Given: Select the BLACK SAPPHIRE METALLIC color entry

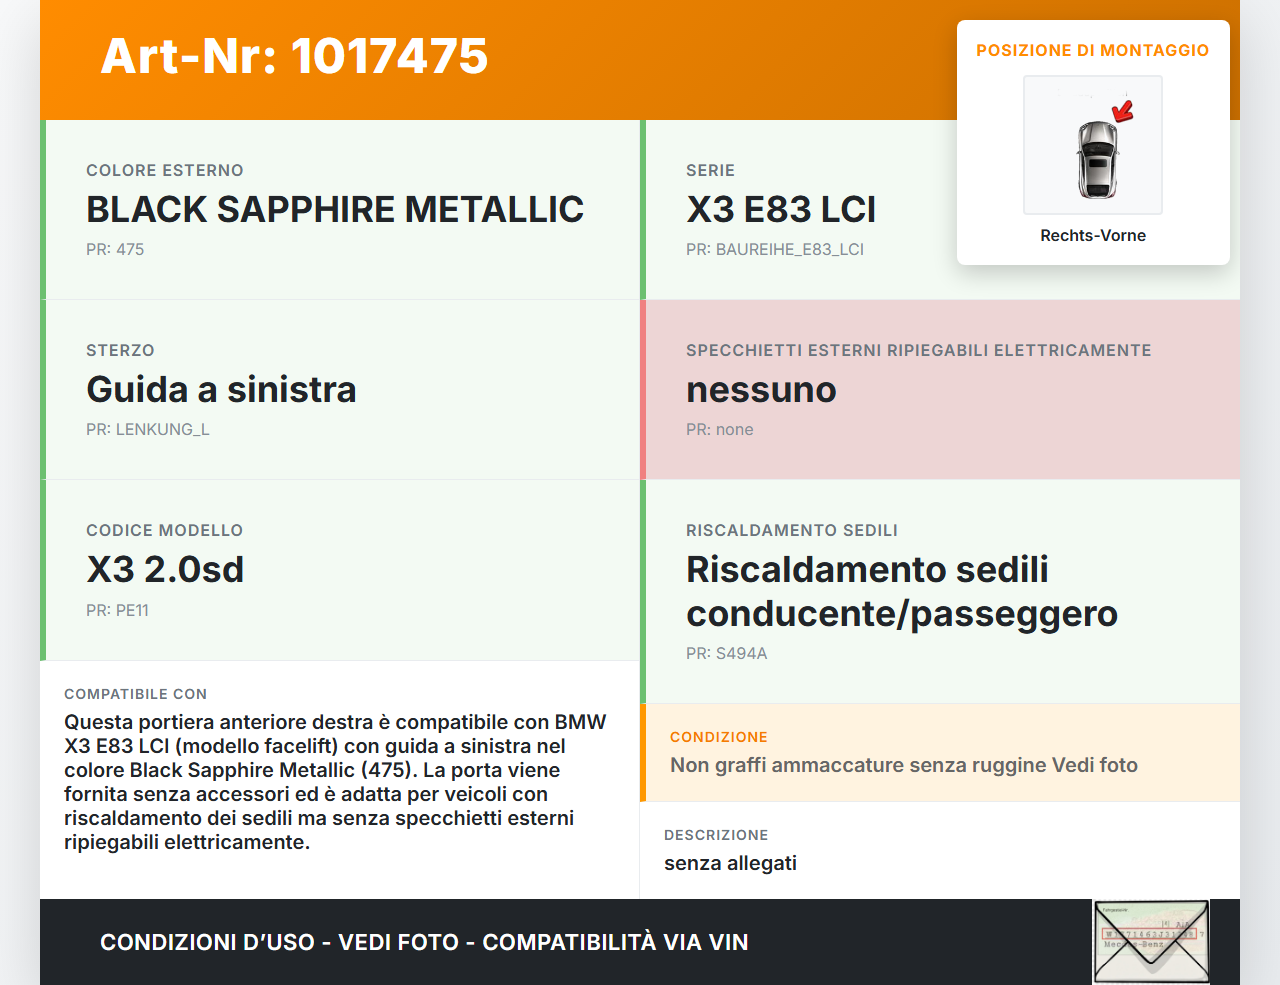Looking at the screenshot, I should coord(335,209).
